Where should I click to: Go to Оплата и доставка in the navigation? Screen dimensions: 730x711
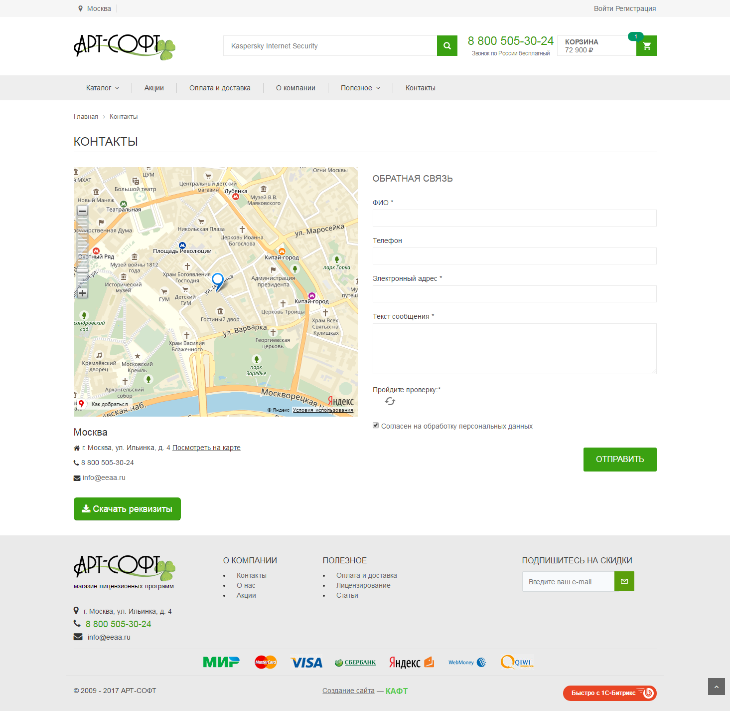point(220,88)
